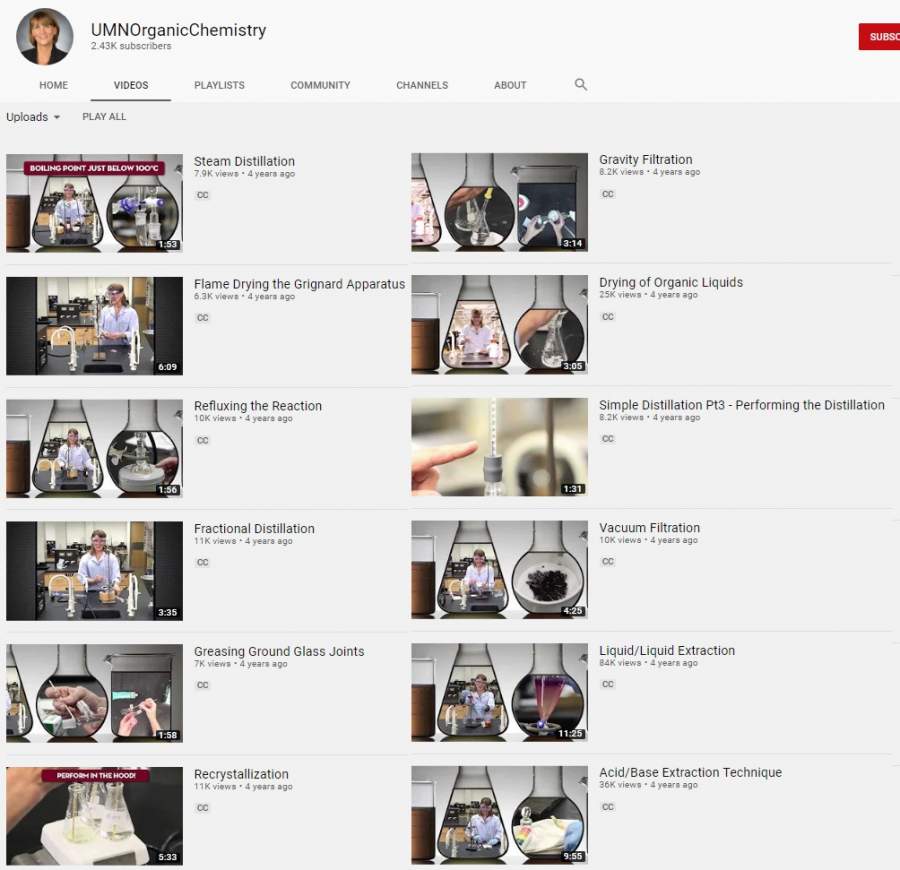Go to the Community tab
Viewport: 900px width, 870px height.
point(320,86)
